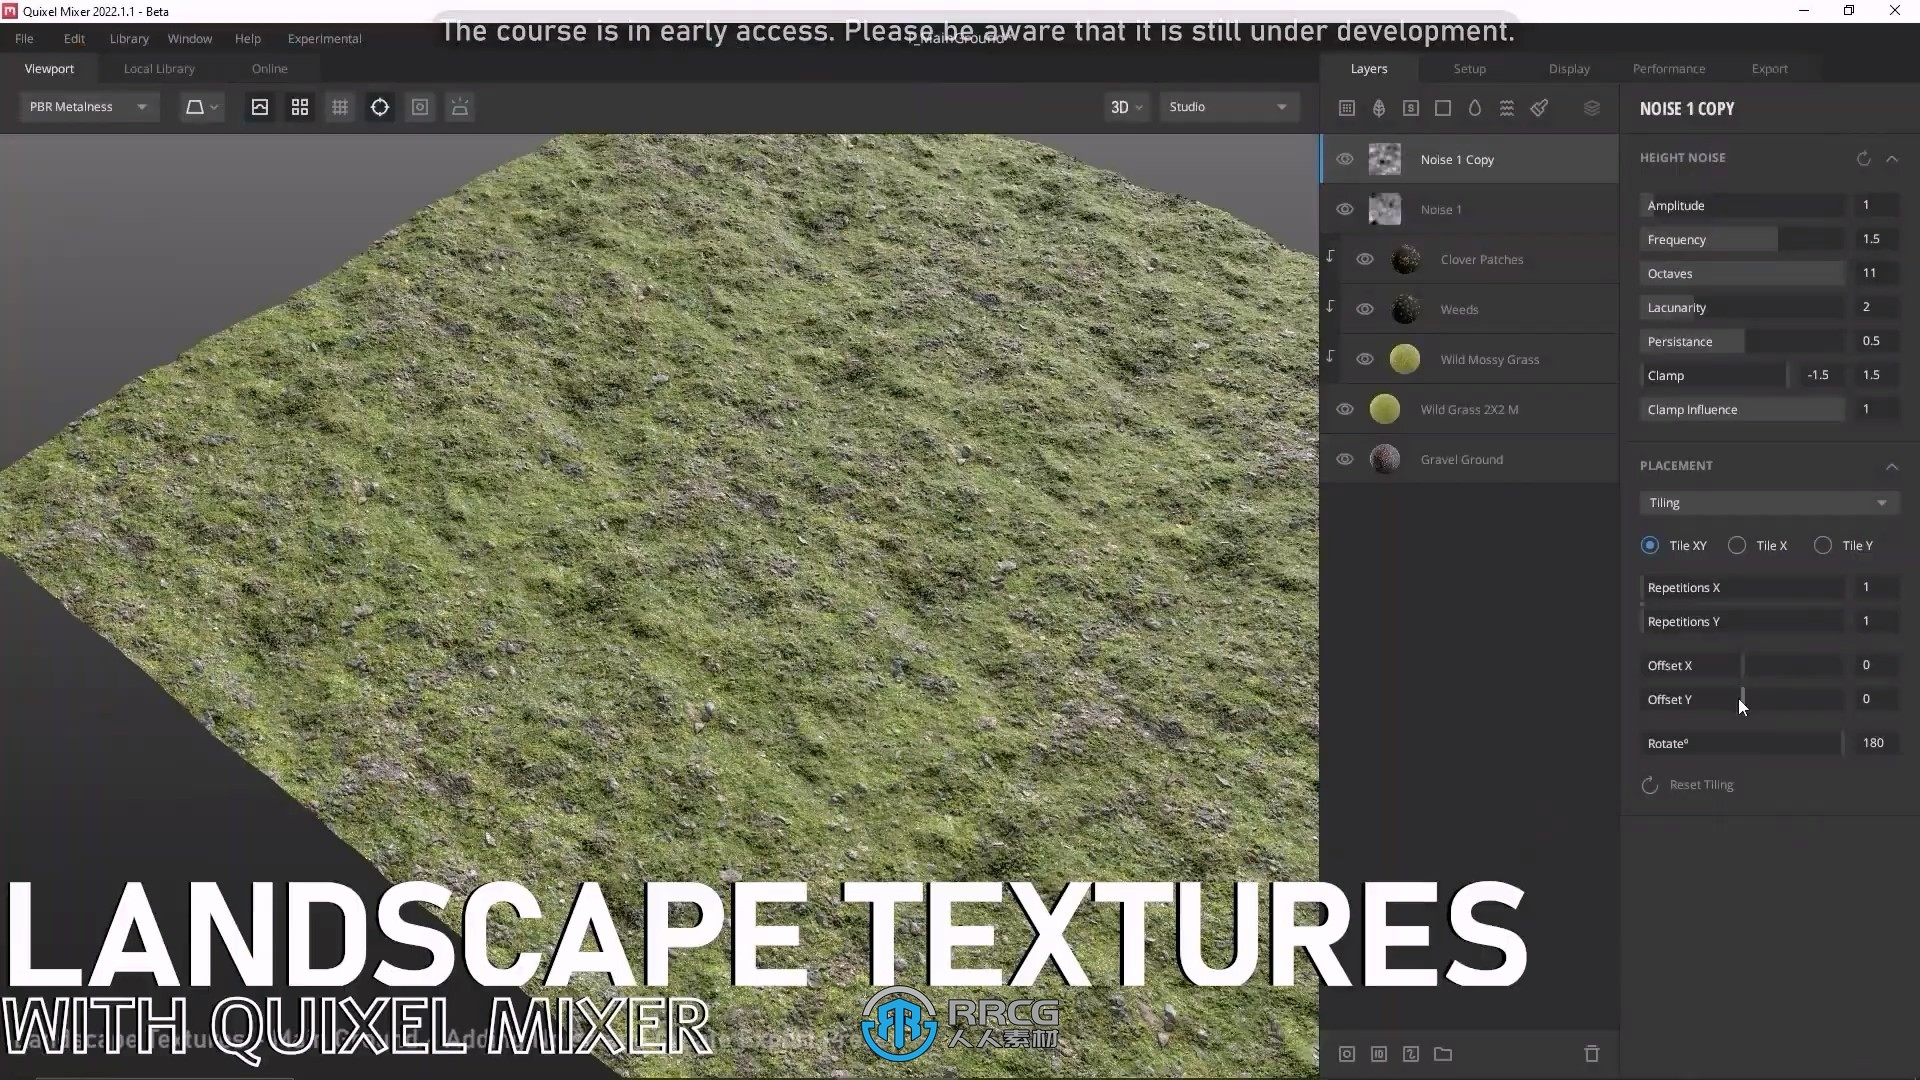The height and width of the screenshot is (1080, 1920).
Task: Switch to the Display tab
Action: [1569, 69]
